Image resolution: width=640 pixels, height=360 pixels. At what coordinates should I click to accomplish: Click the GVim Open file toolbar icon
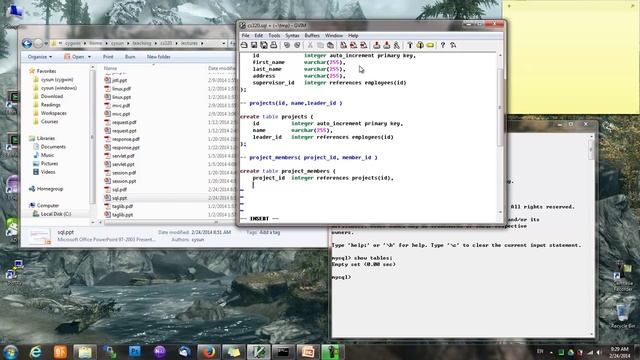click(244, 45)
